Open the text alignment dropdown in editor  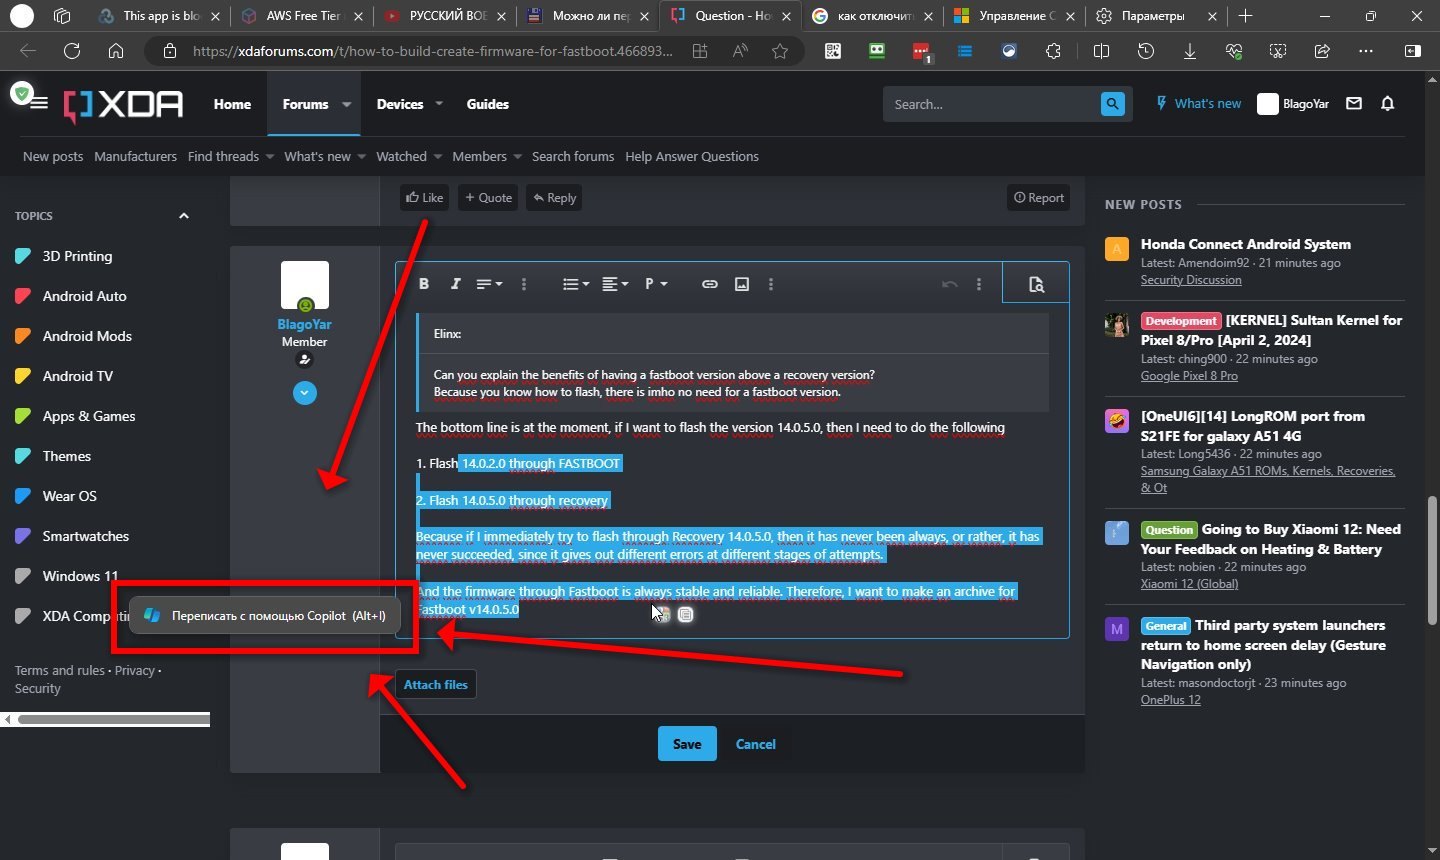(615, 284)
